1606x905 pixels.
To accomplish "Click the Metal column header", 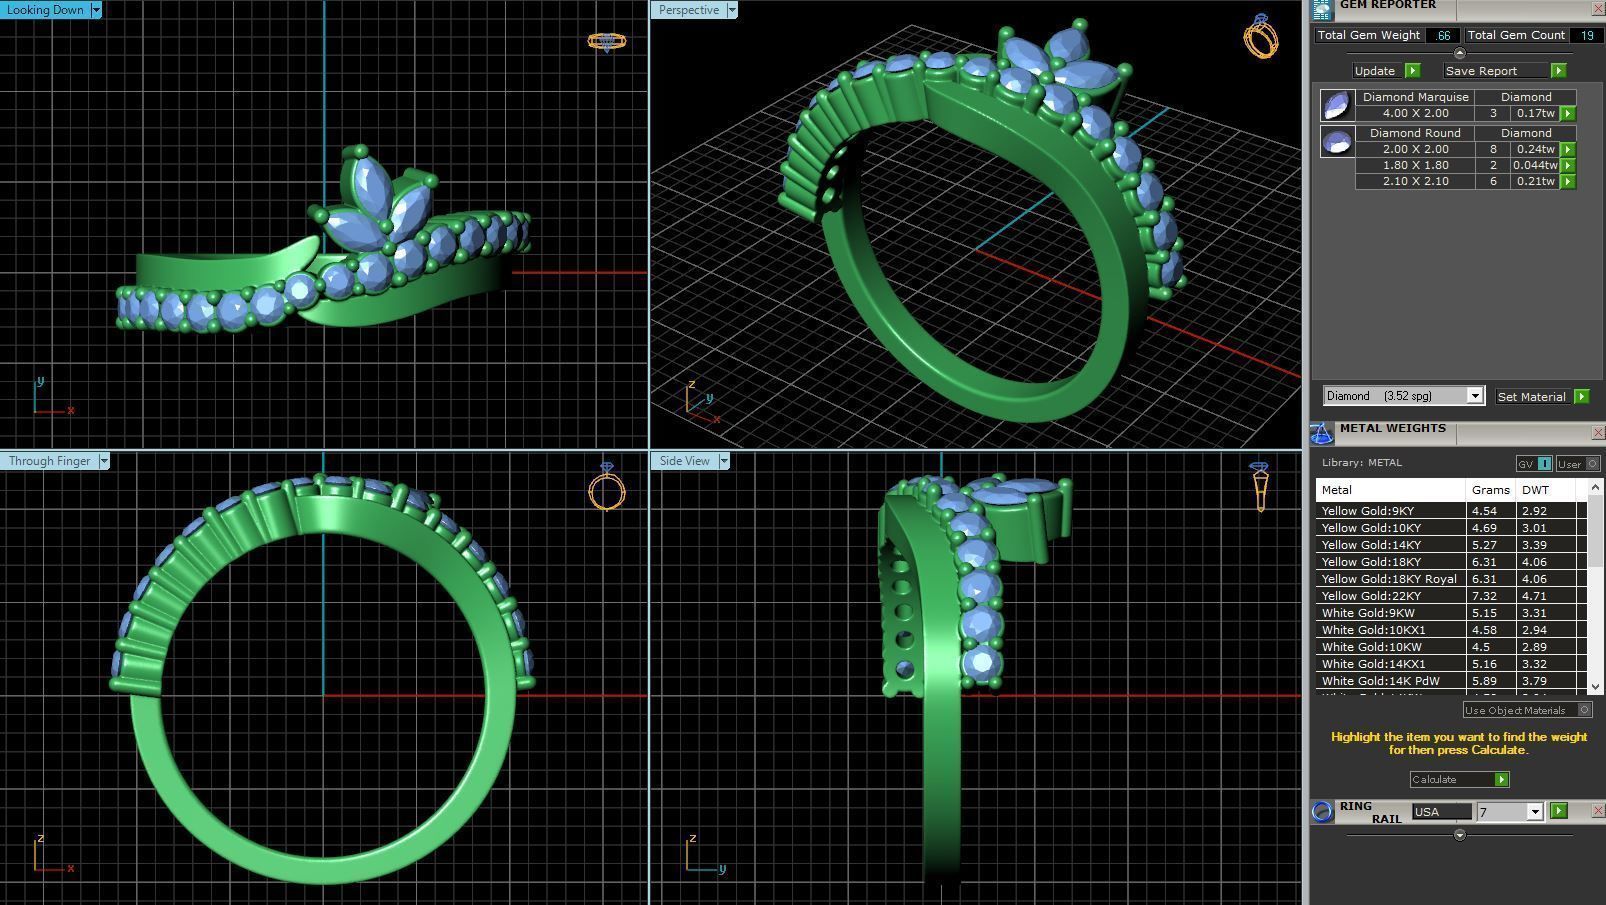I will [1390, 490].
